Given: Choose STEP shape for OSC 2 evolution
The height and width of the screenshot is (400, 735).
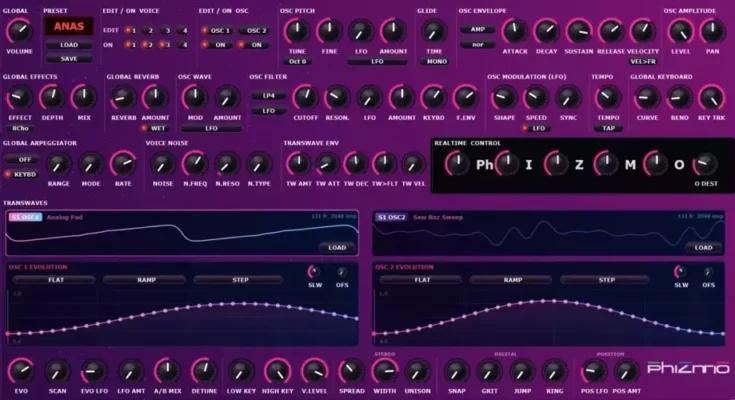Looking at the screenshot, I should click(x=606, y=280).
